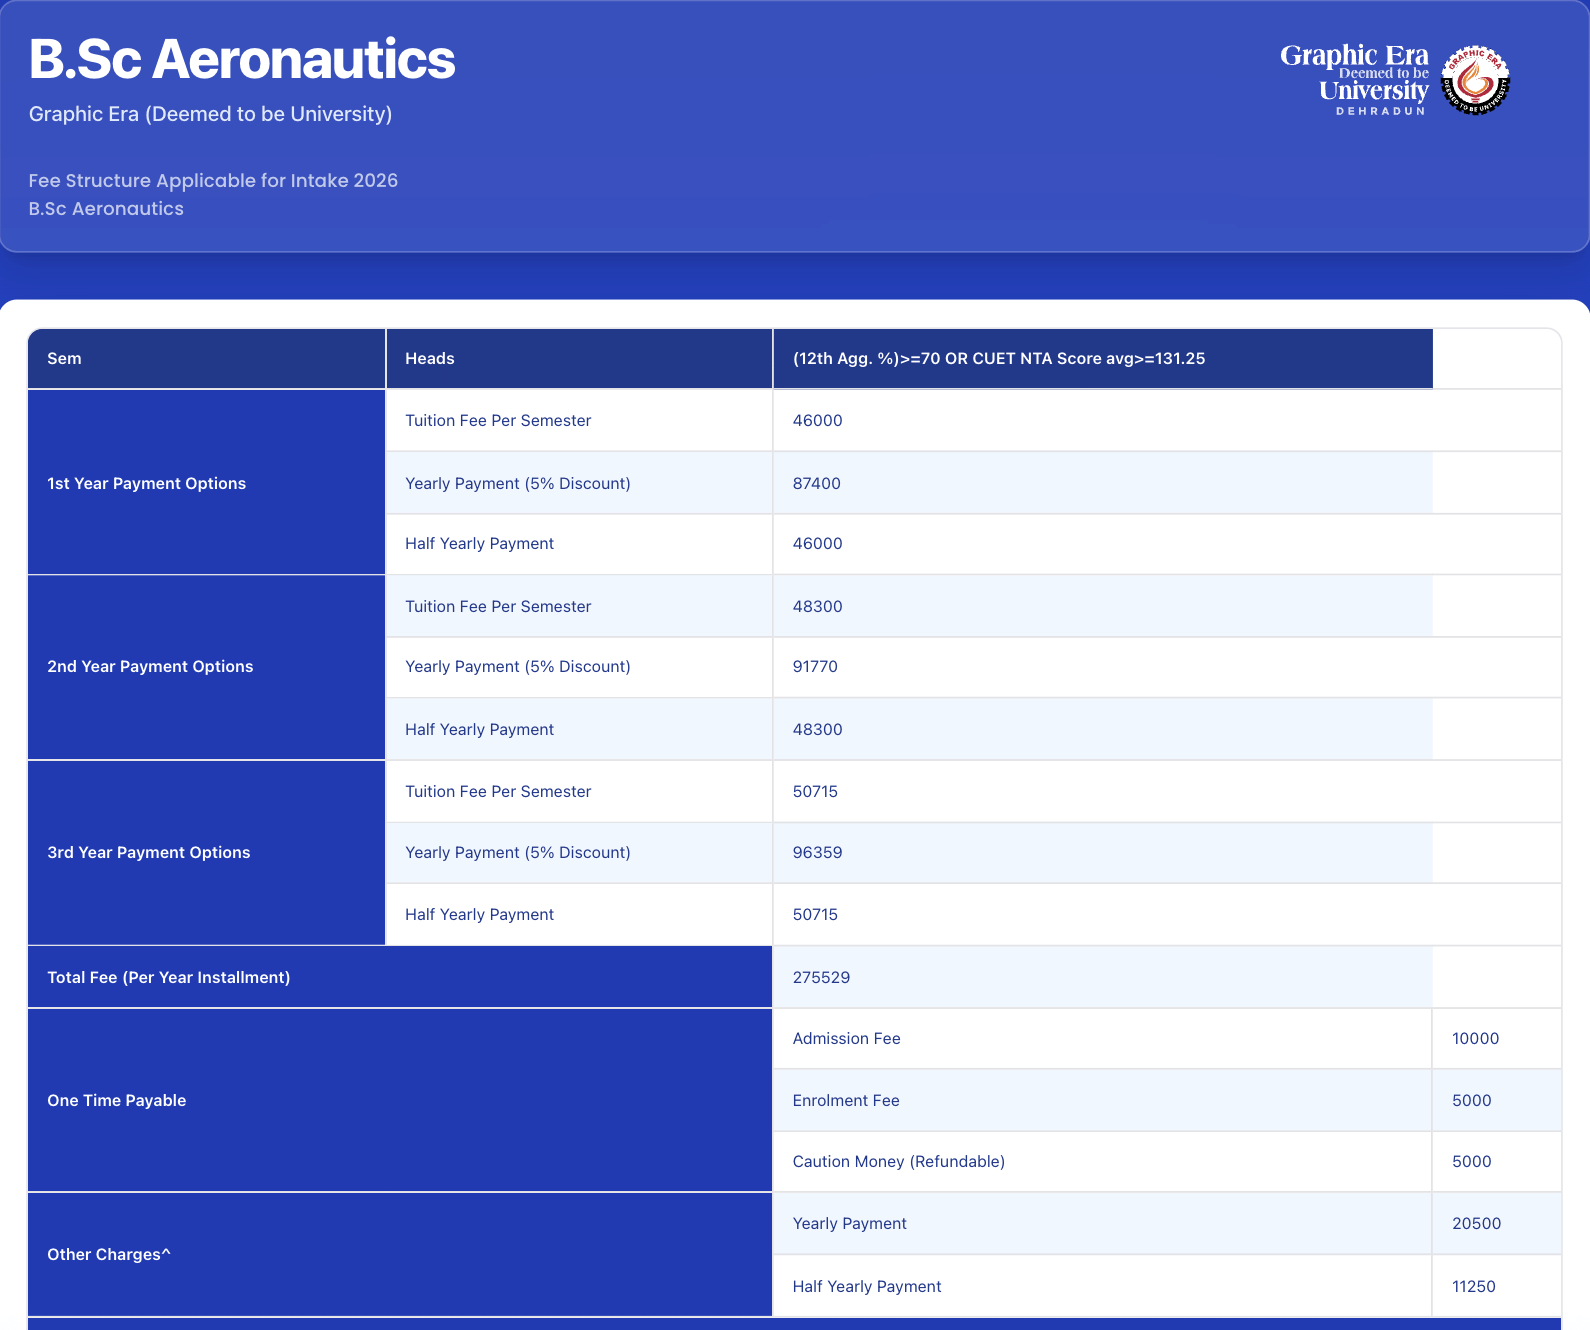Select the 1st Year Payment Options cell
Viewport: 1590px width, 1330px height.
(x=146, y=483)
